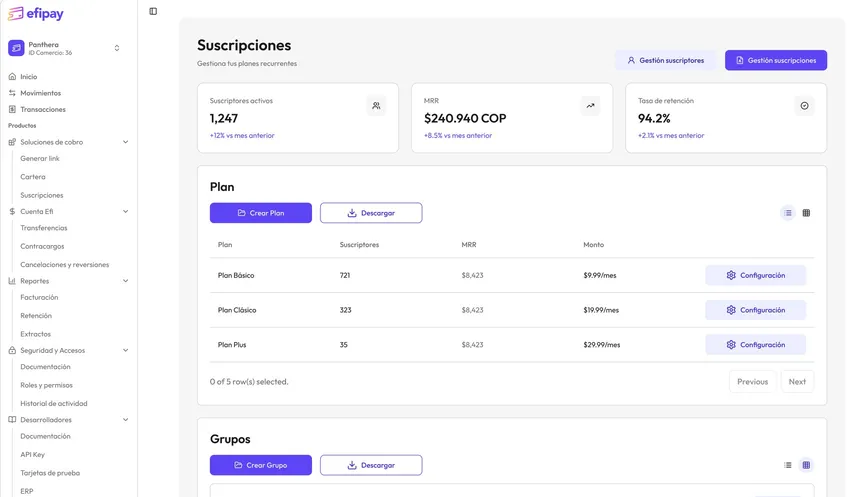Open Configuración for Plan Plus
The height and width of the screenshot is (497, 864).
tap(755, 345)
